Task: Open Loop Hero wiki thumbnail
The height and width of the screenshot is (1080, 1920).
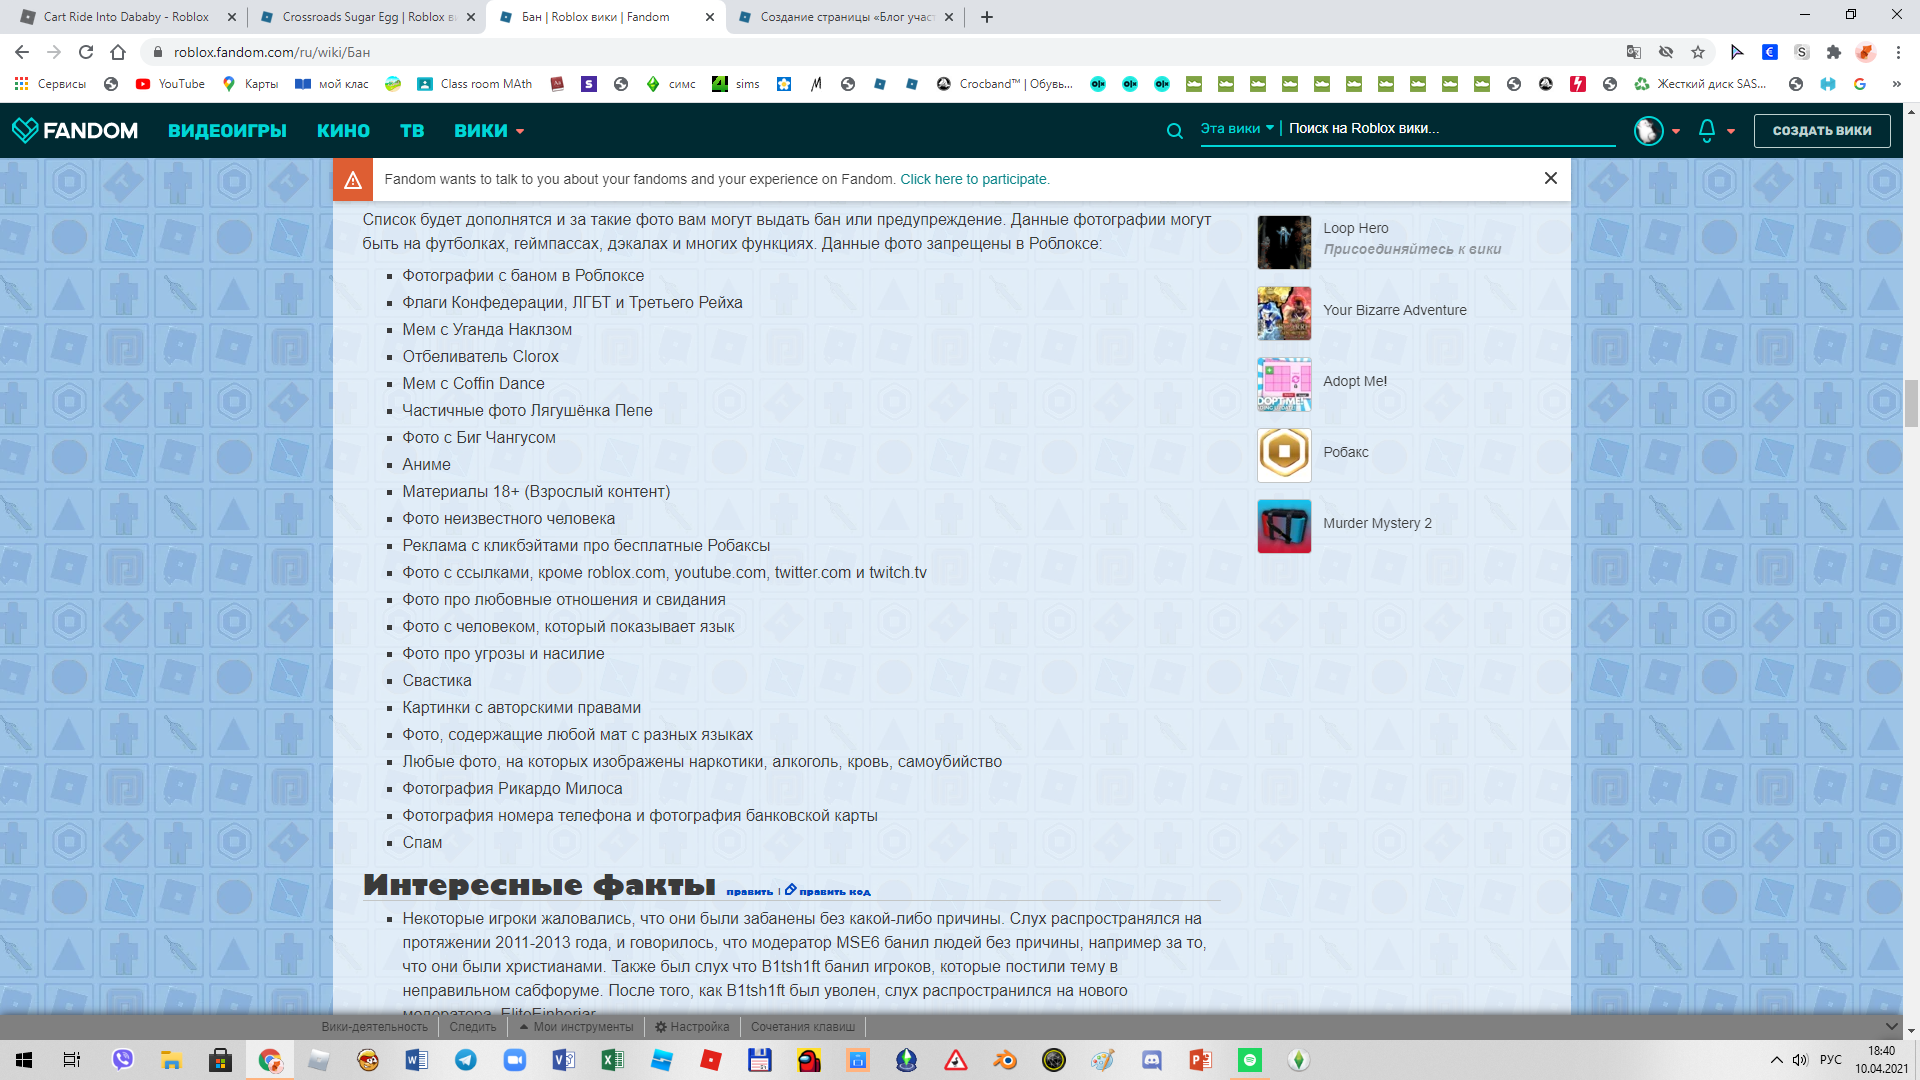Action: [x=1284, y=242]
